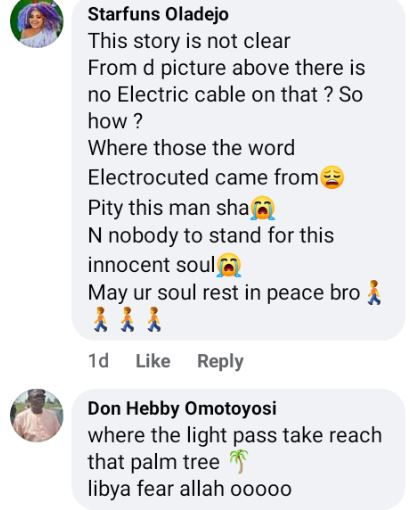Click the walking person emoji after "peace bro"
The image size is (415, 510).
(x=374, y=292)
